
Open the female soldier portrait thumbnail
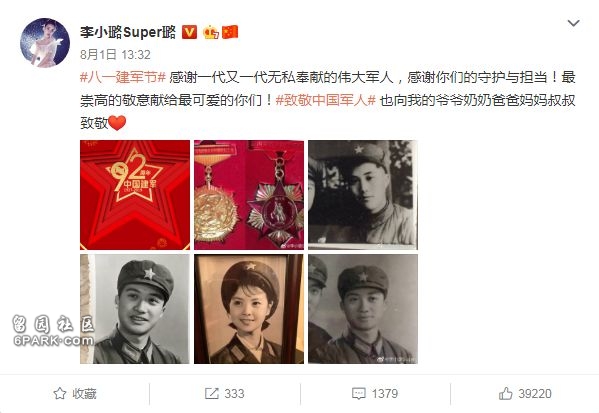click(249, 309)
